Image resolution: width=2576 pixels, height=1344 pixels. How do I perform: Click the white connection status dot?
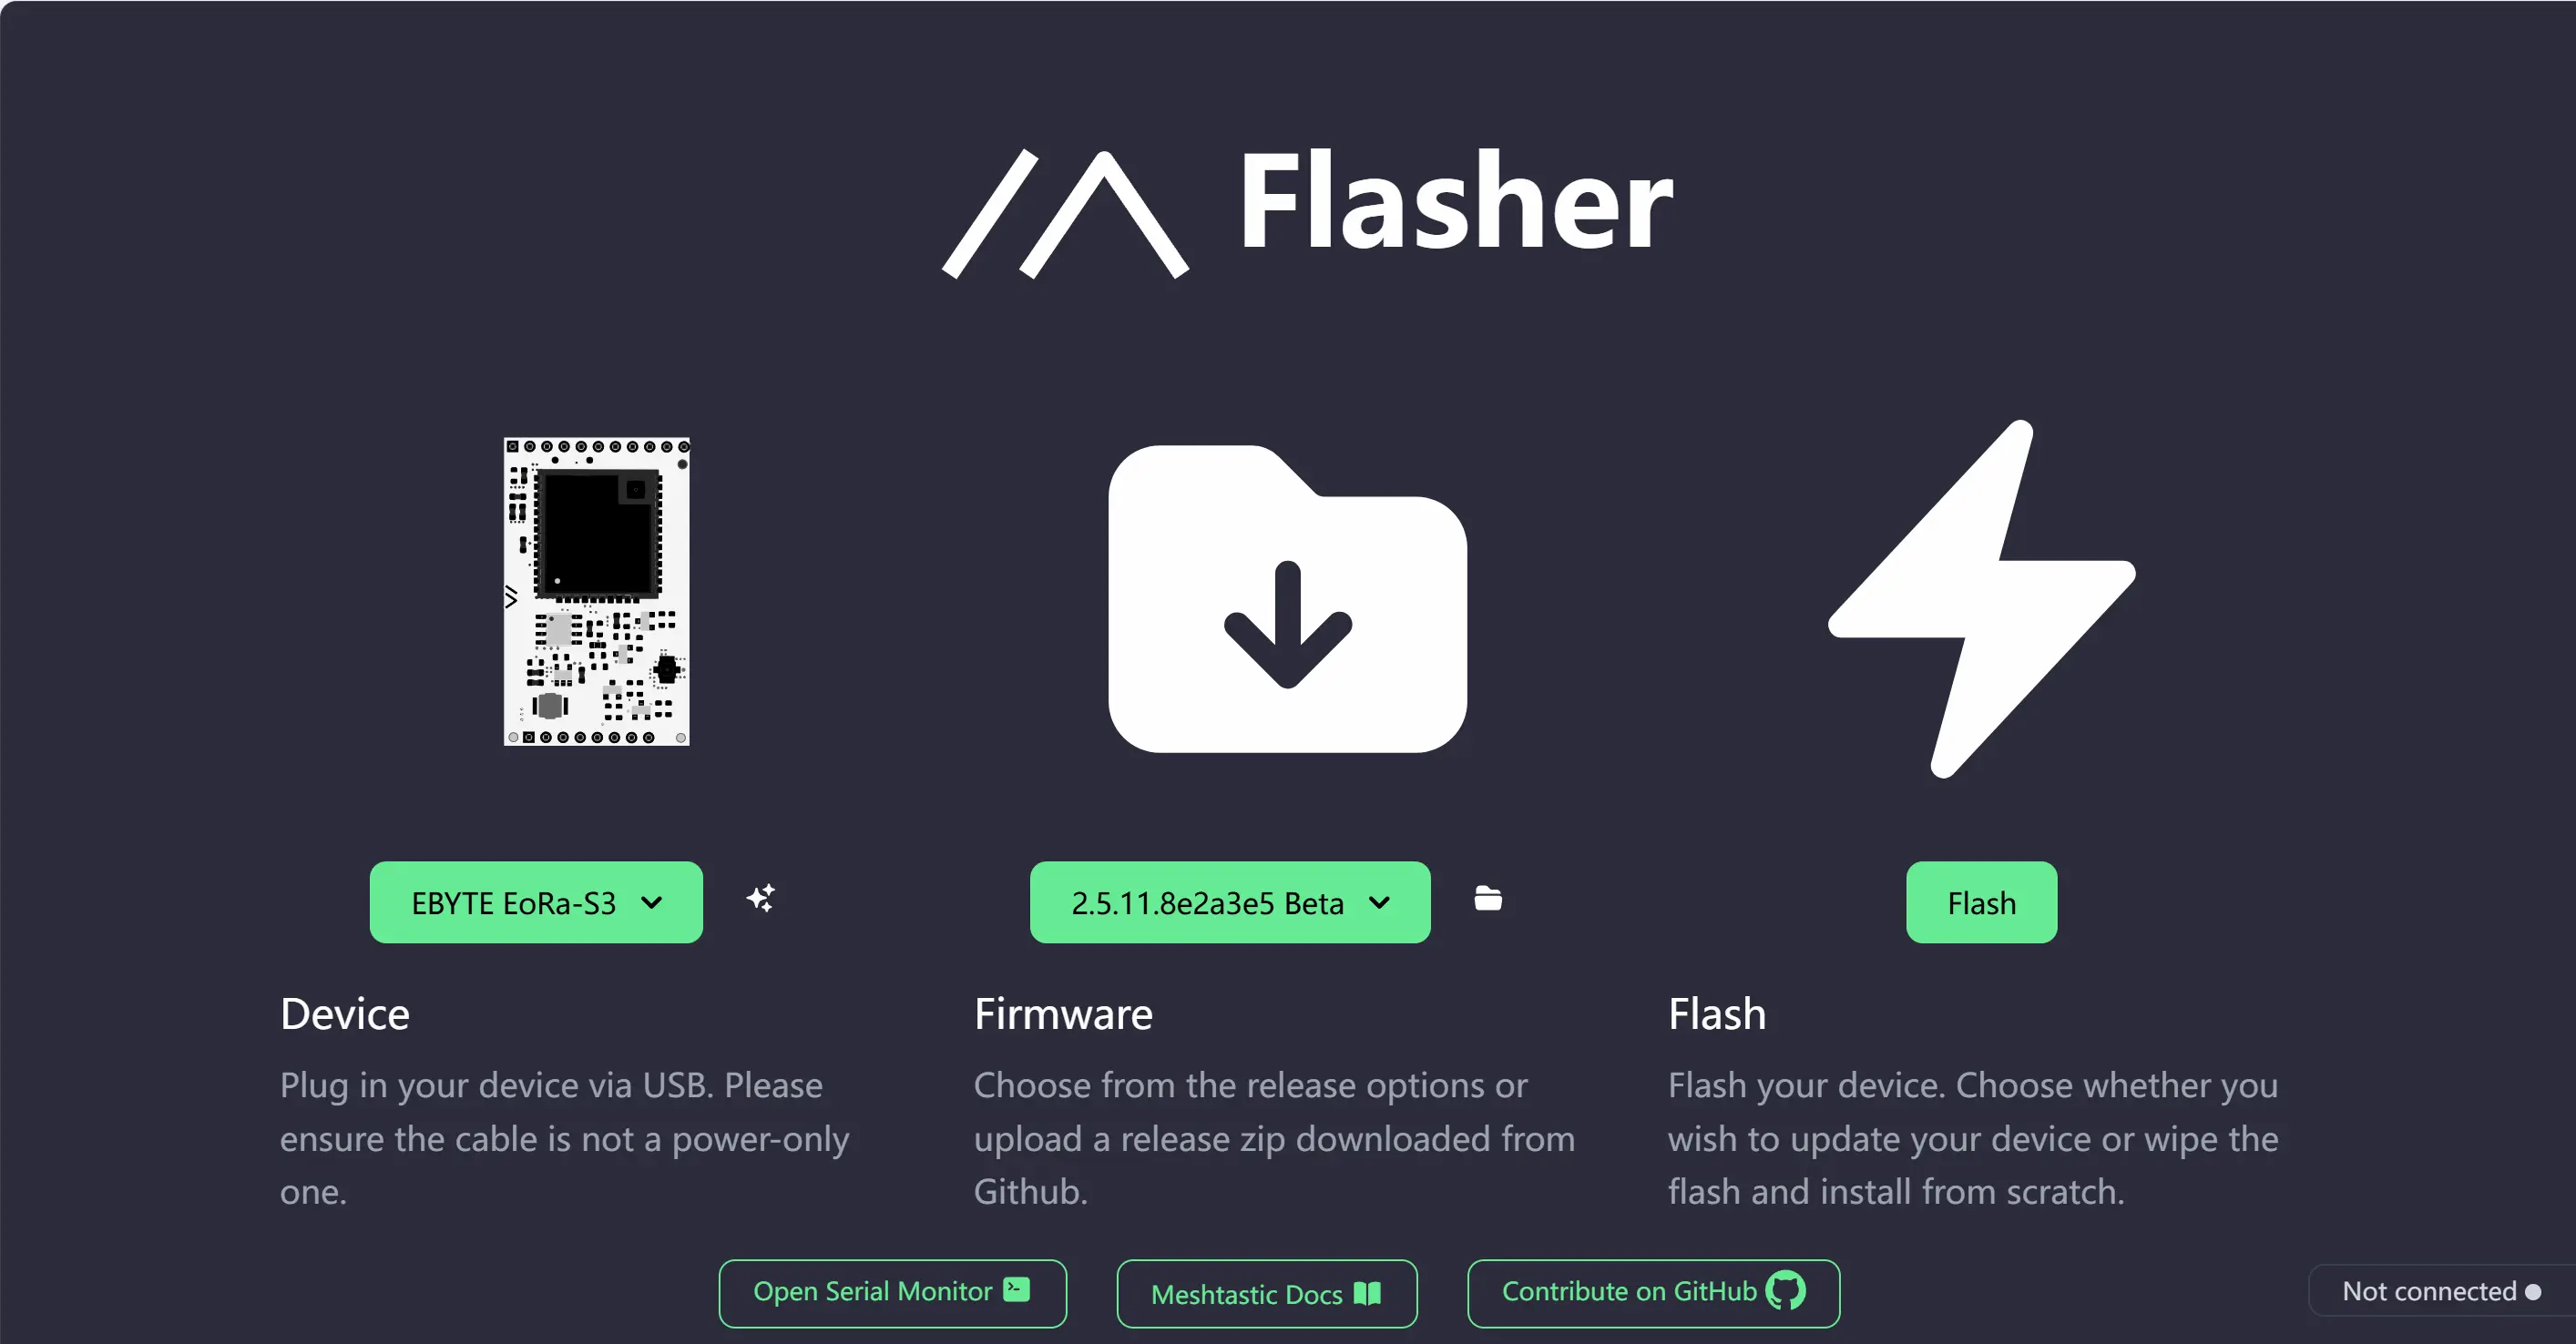[2533, 1292]
